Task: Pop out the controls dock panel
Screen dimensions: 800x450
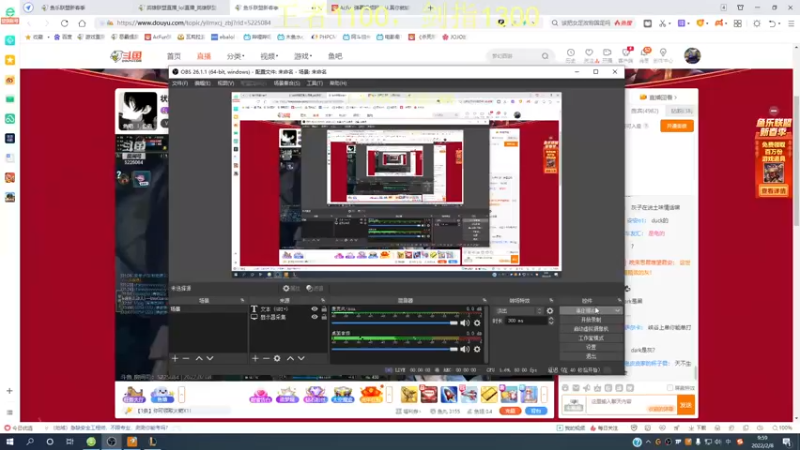Action: pos(619,301)
